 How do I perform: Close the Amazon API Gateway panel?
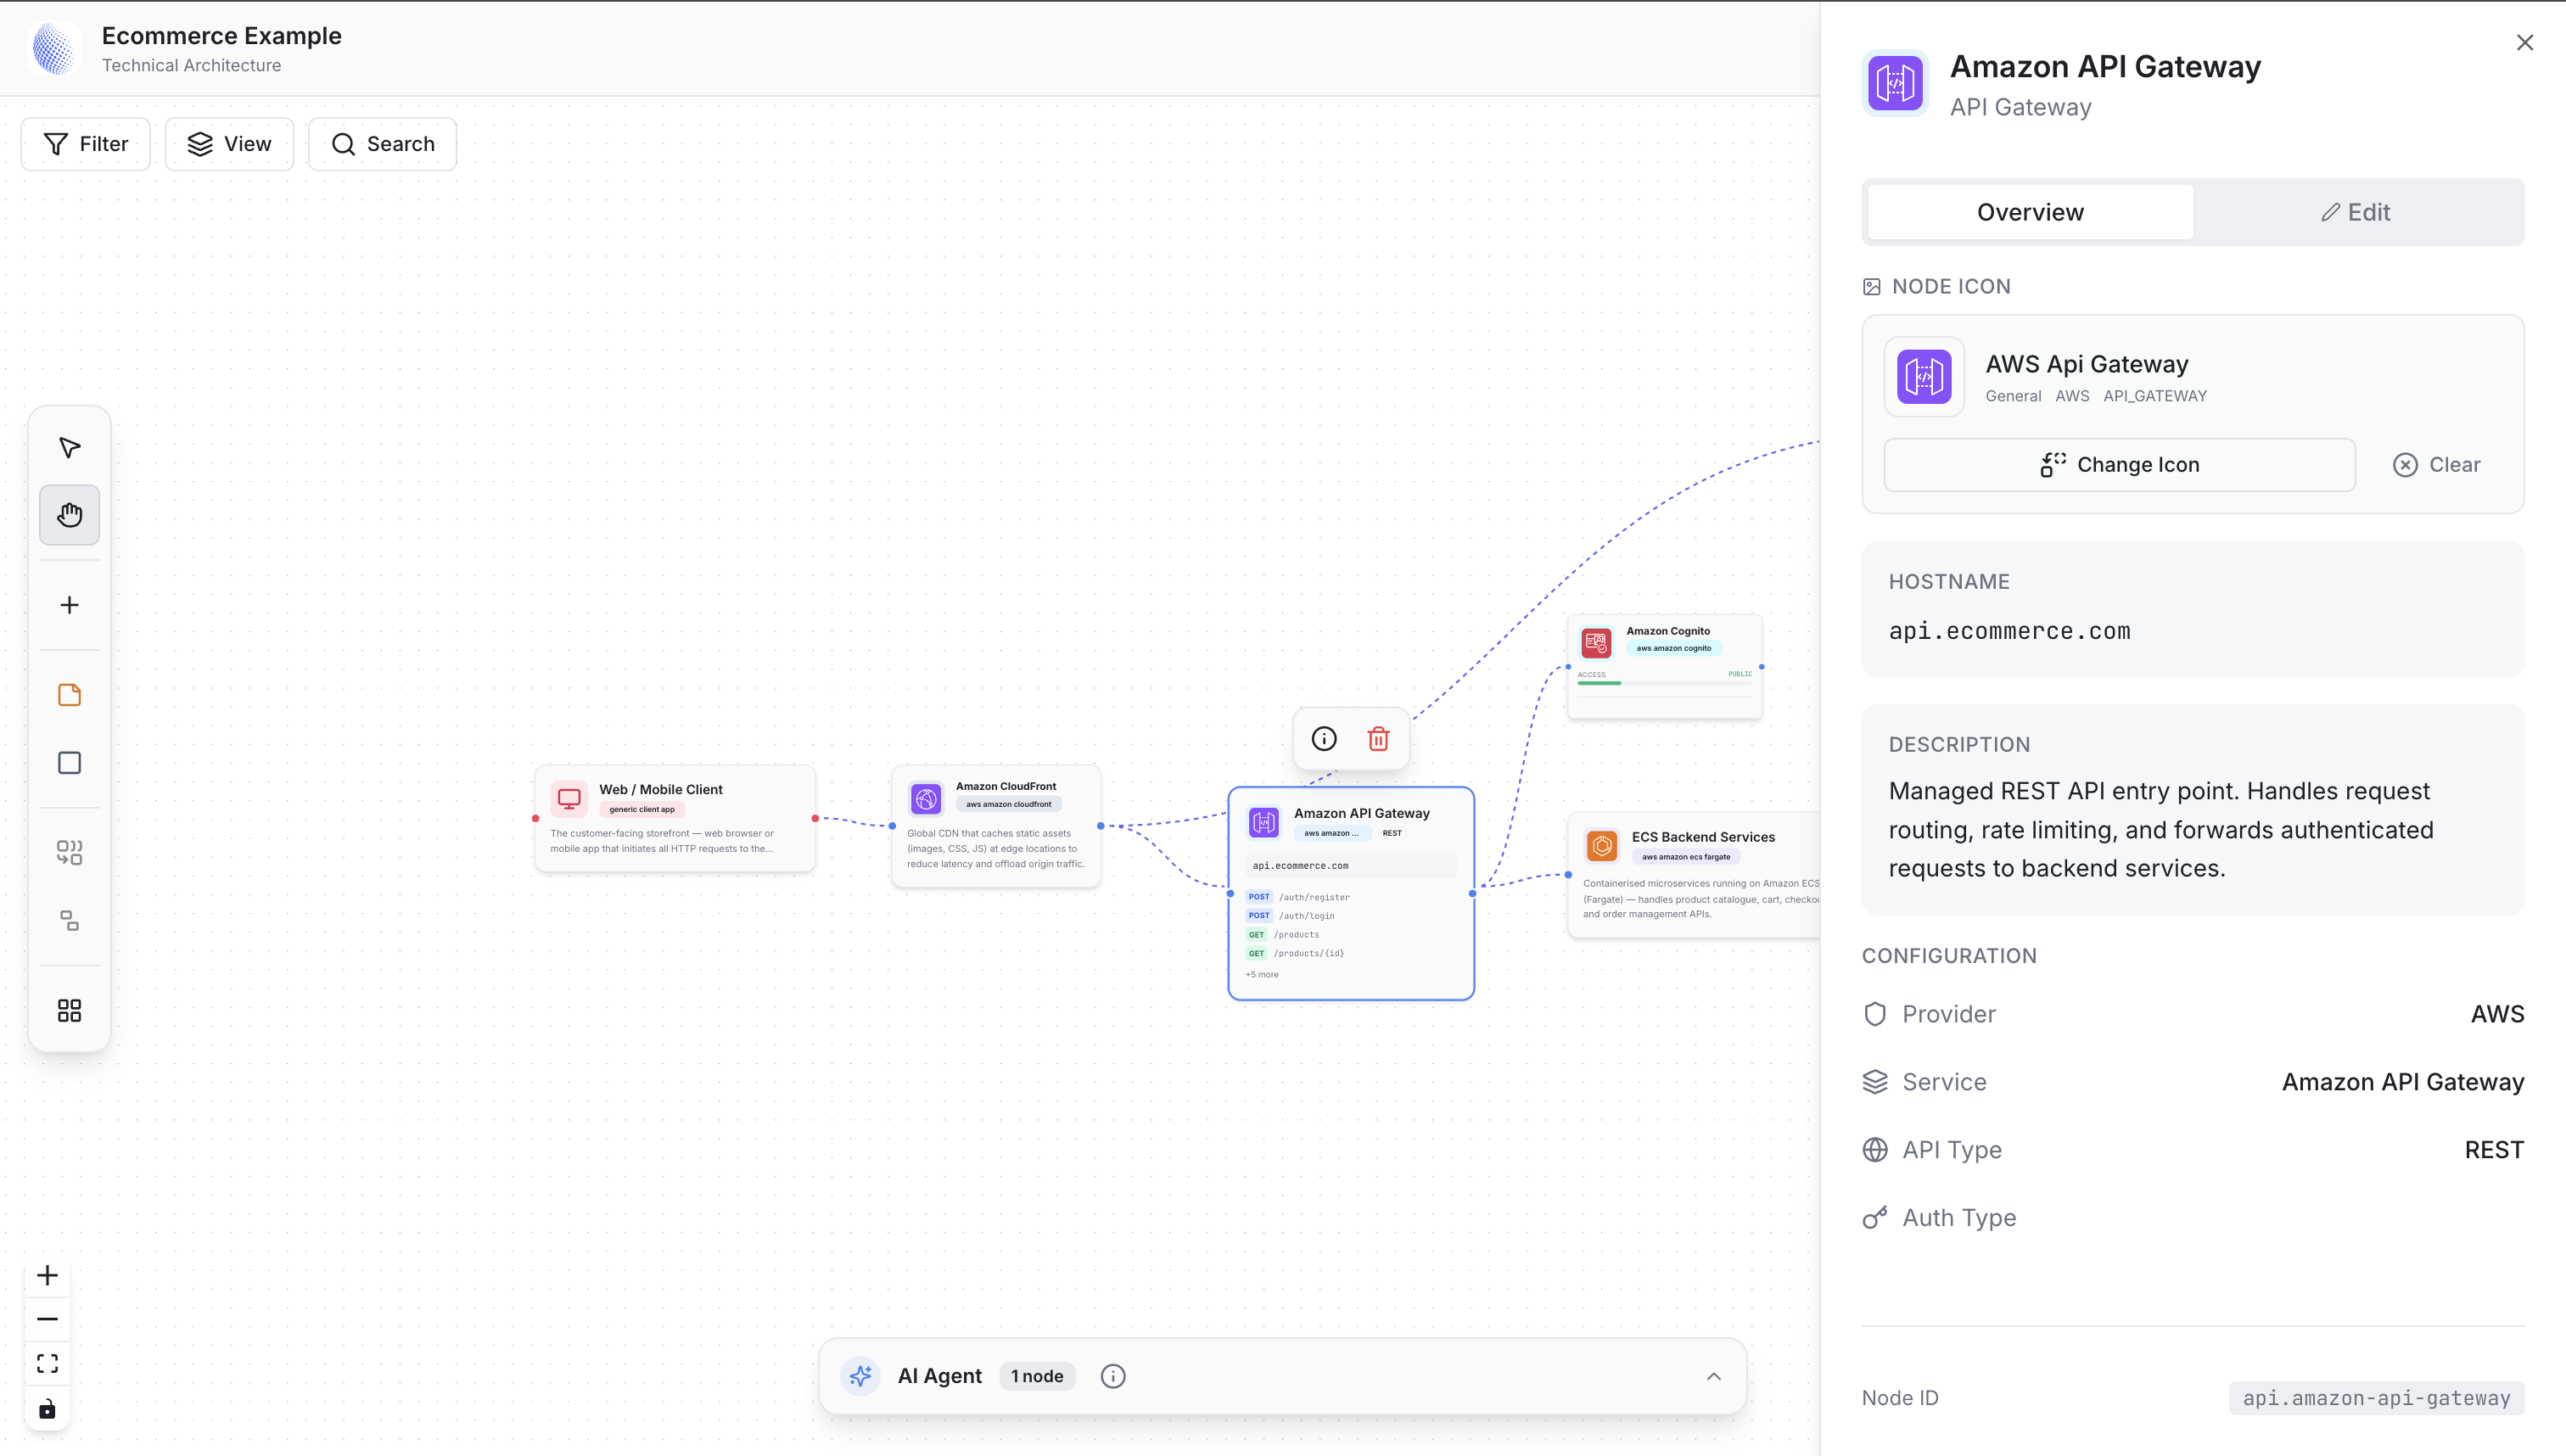pos(2525,42)
